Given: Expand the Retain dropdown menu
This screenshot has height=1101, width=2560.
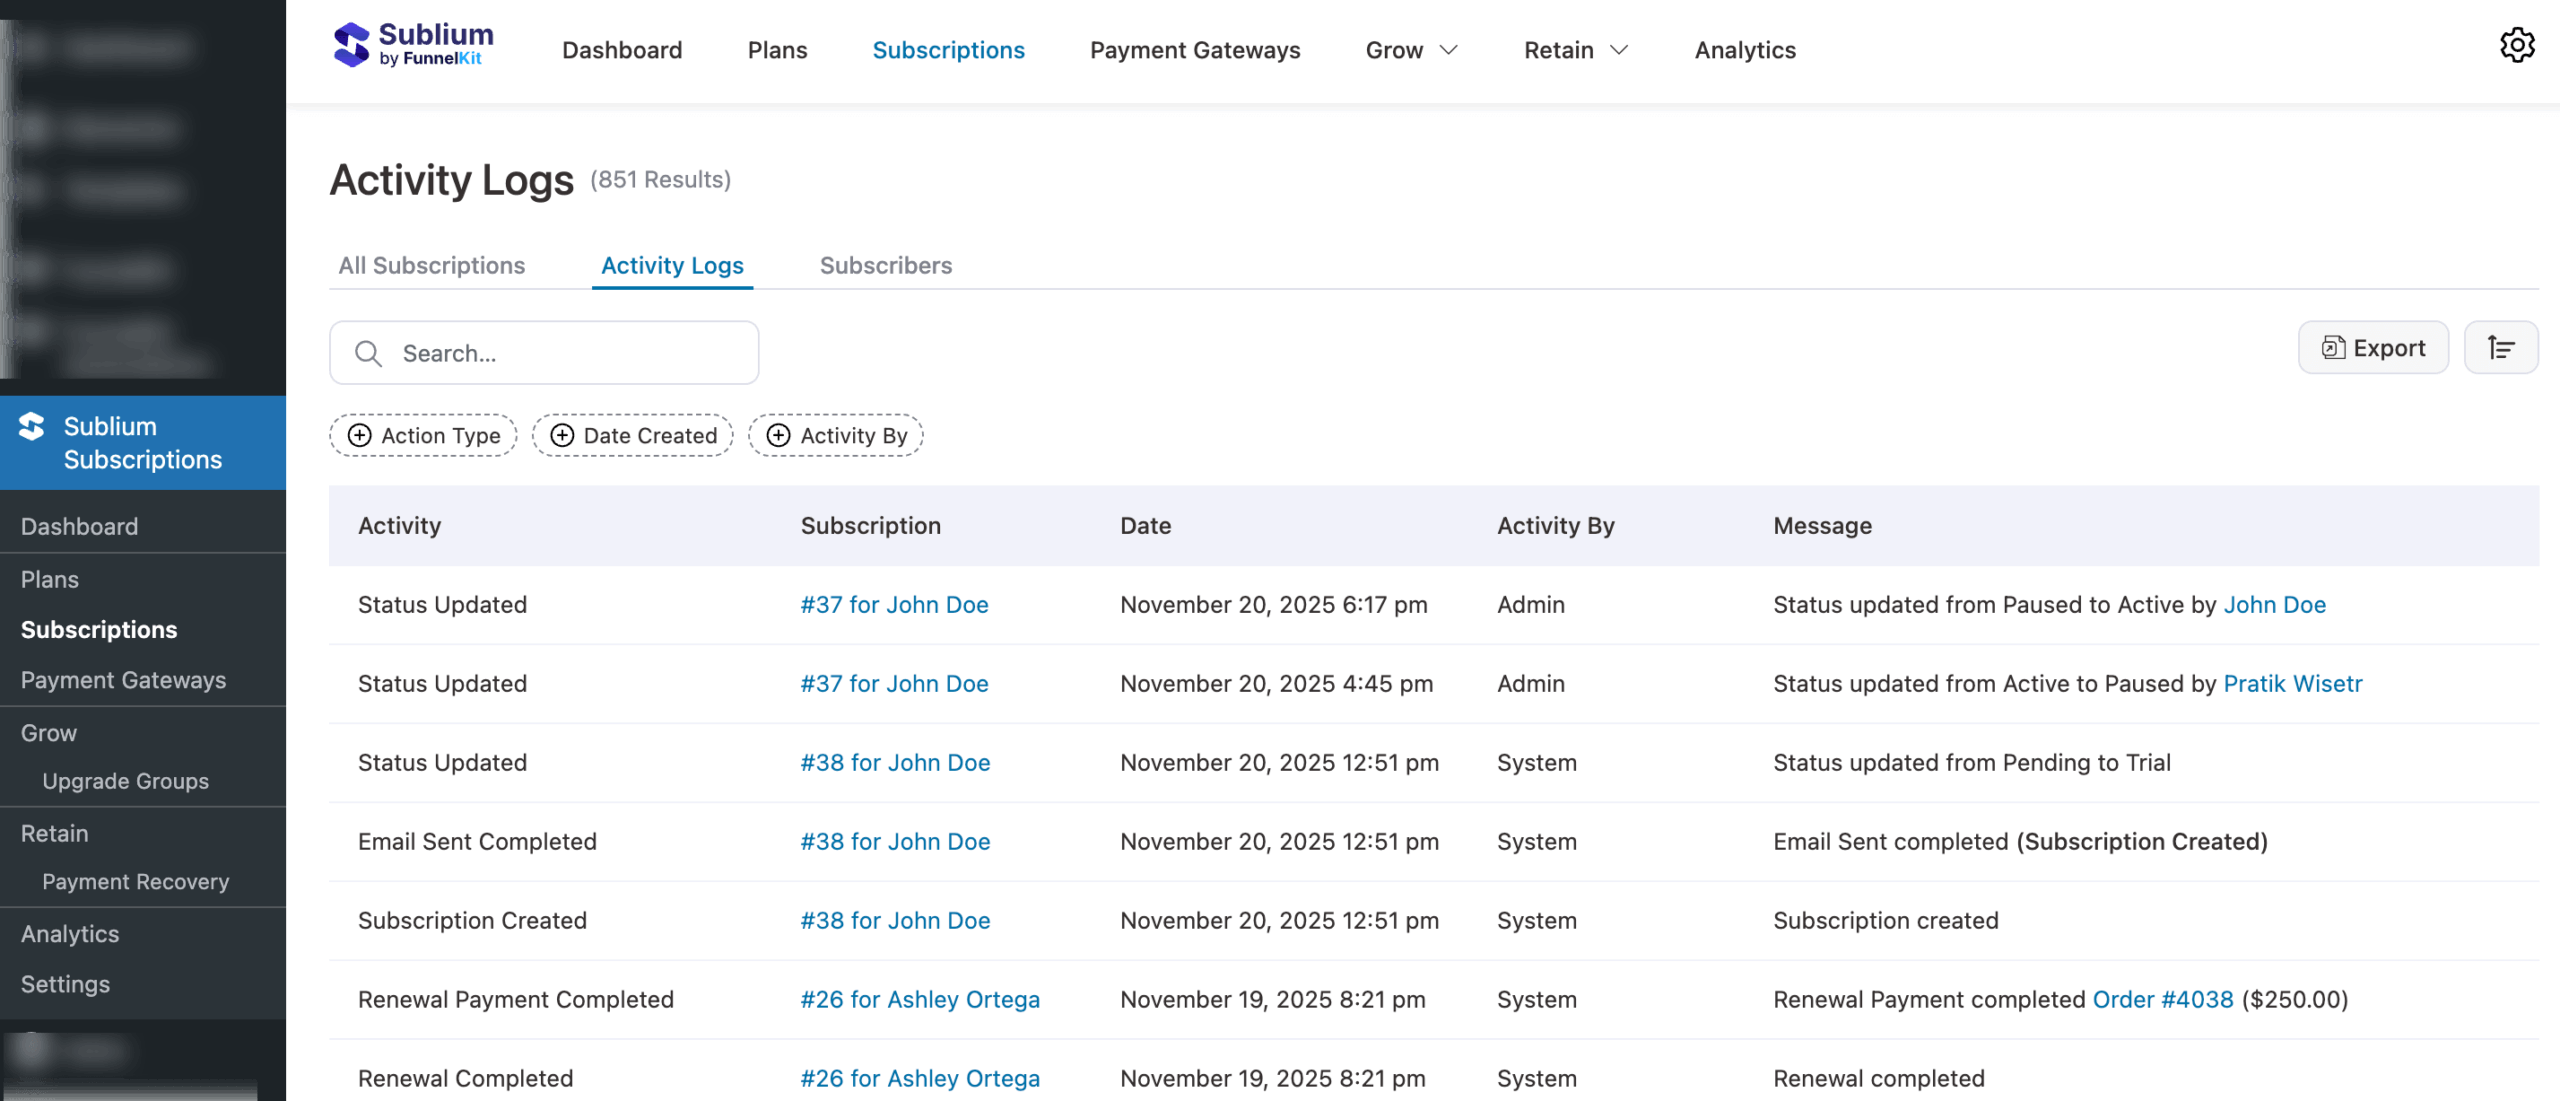Looking at the screenshot, I should coord(1574,49).
